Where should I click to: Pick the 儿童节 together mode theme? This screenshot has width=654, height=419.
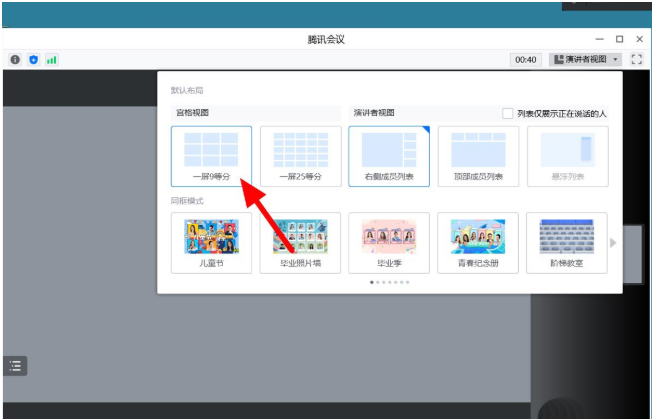pyautogui.click(x=211, y=243)
